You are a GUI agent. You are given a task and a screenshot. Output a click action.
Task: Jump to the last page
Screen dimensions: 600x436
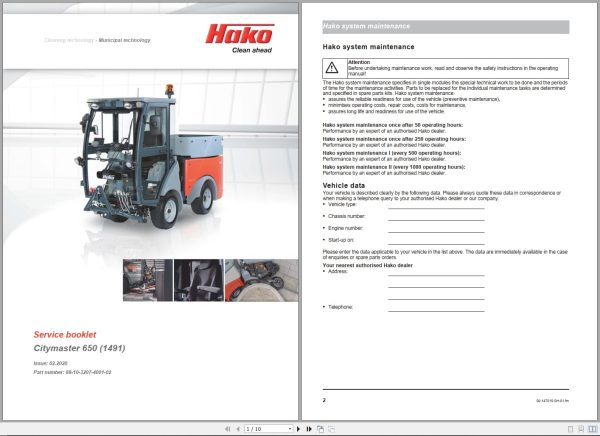click(x=309, y=429)
